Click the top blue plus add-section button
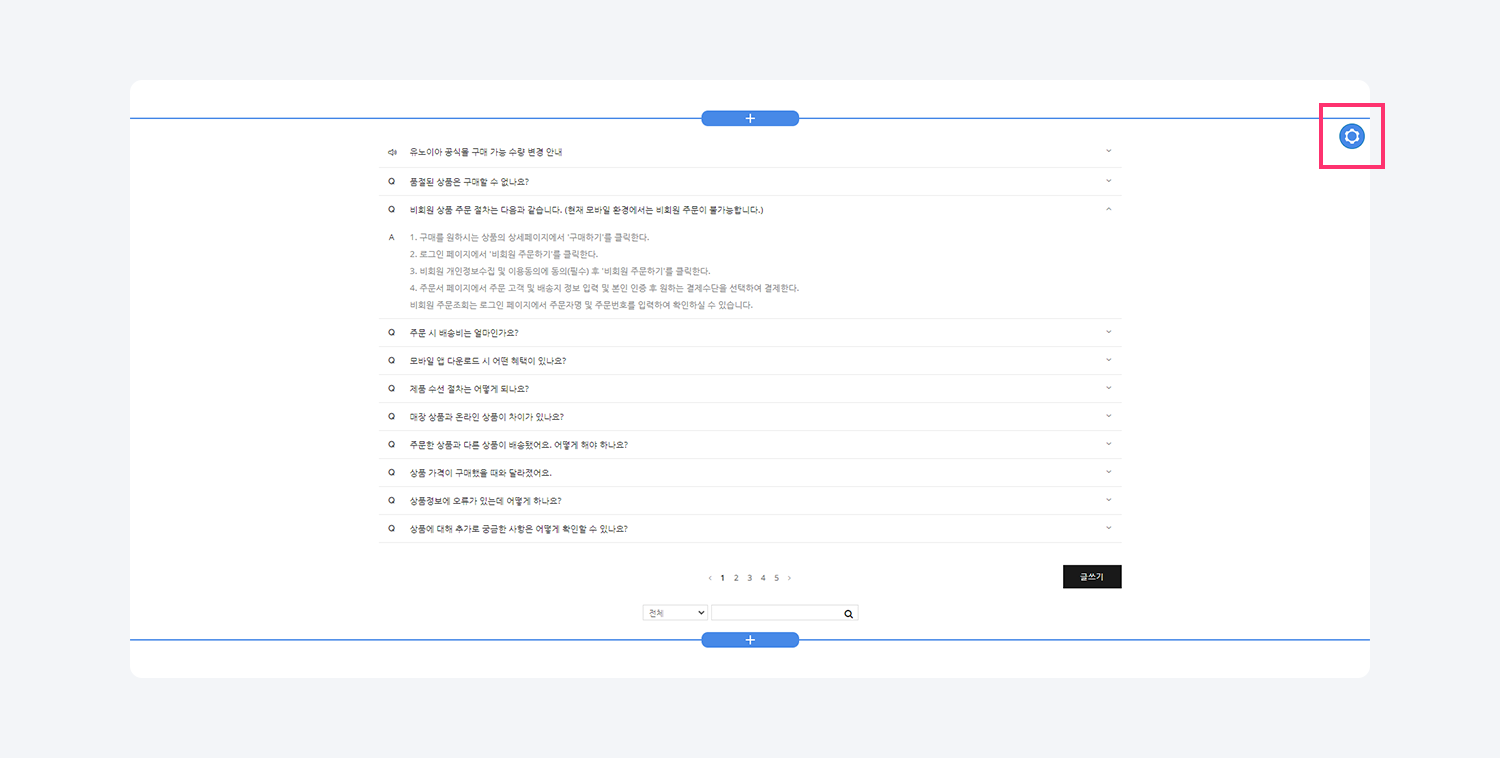Image resolution: width=1500 pixels, height=758 pixels. (750, 118)
